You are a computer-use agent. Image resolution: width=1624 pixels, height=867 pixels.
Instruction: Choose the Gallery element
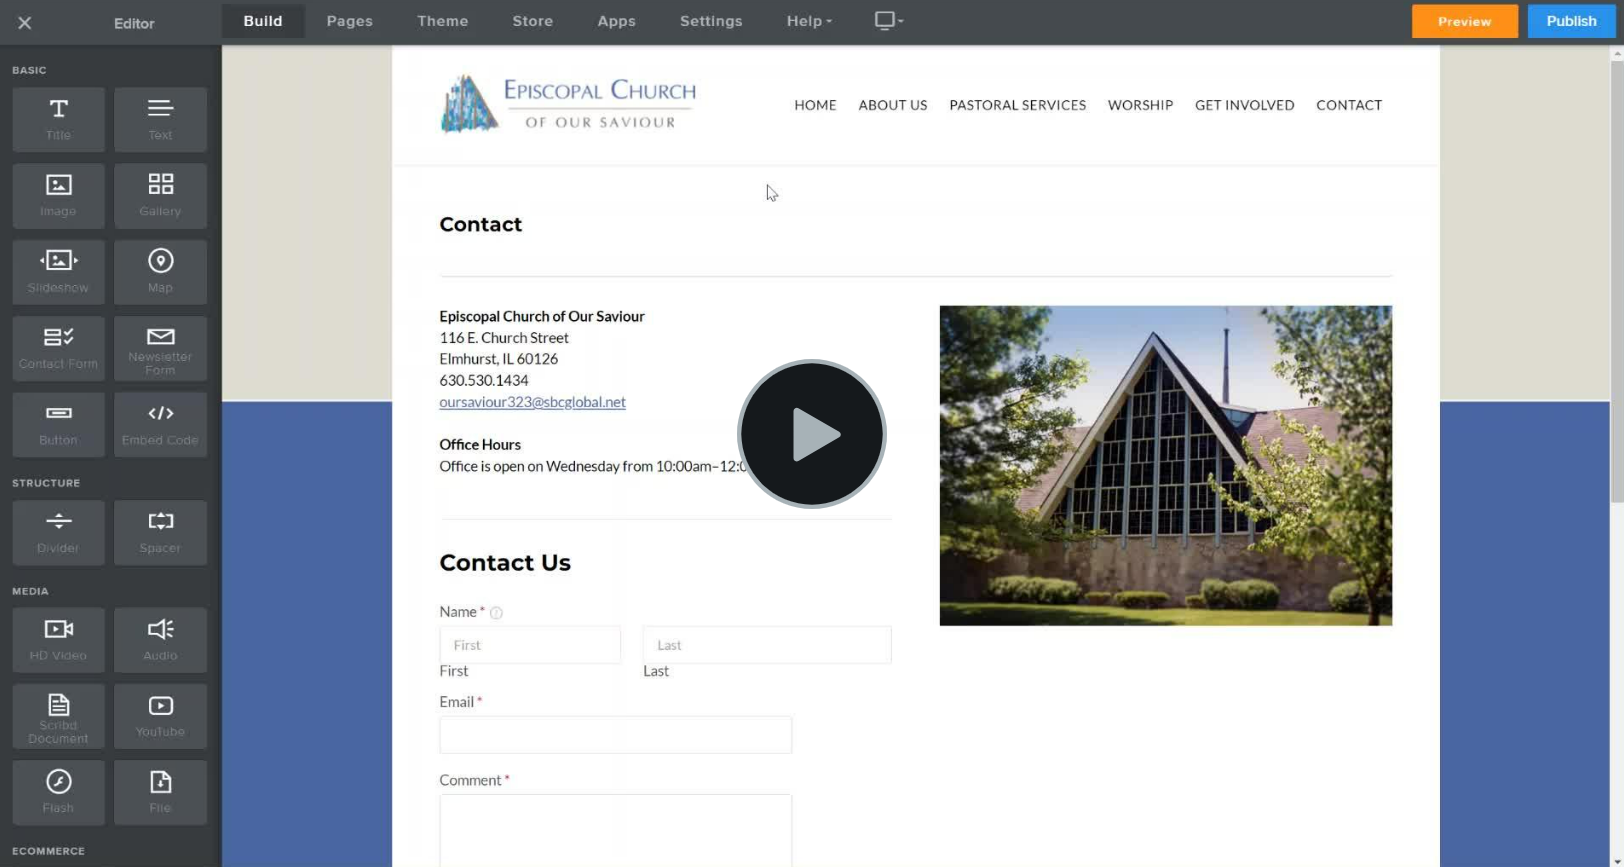tap(160, 196)
